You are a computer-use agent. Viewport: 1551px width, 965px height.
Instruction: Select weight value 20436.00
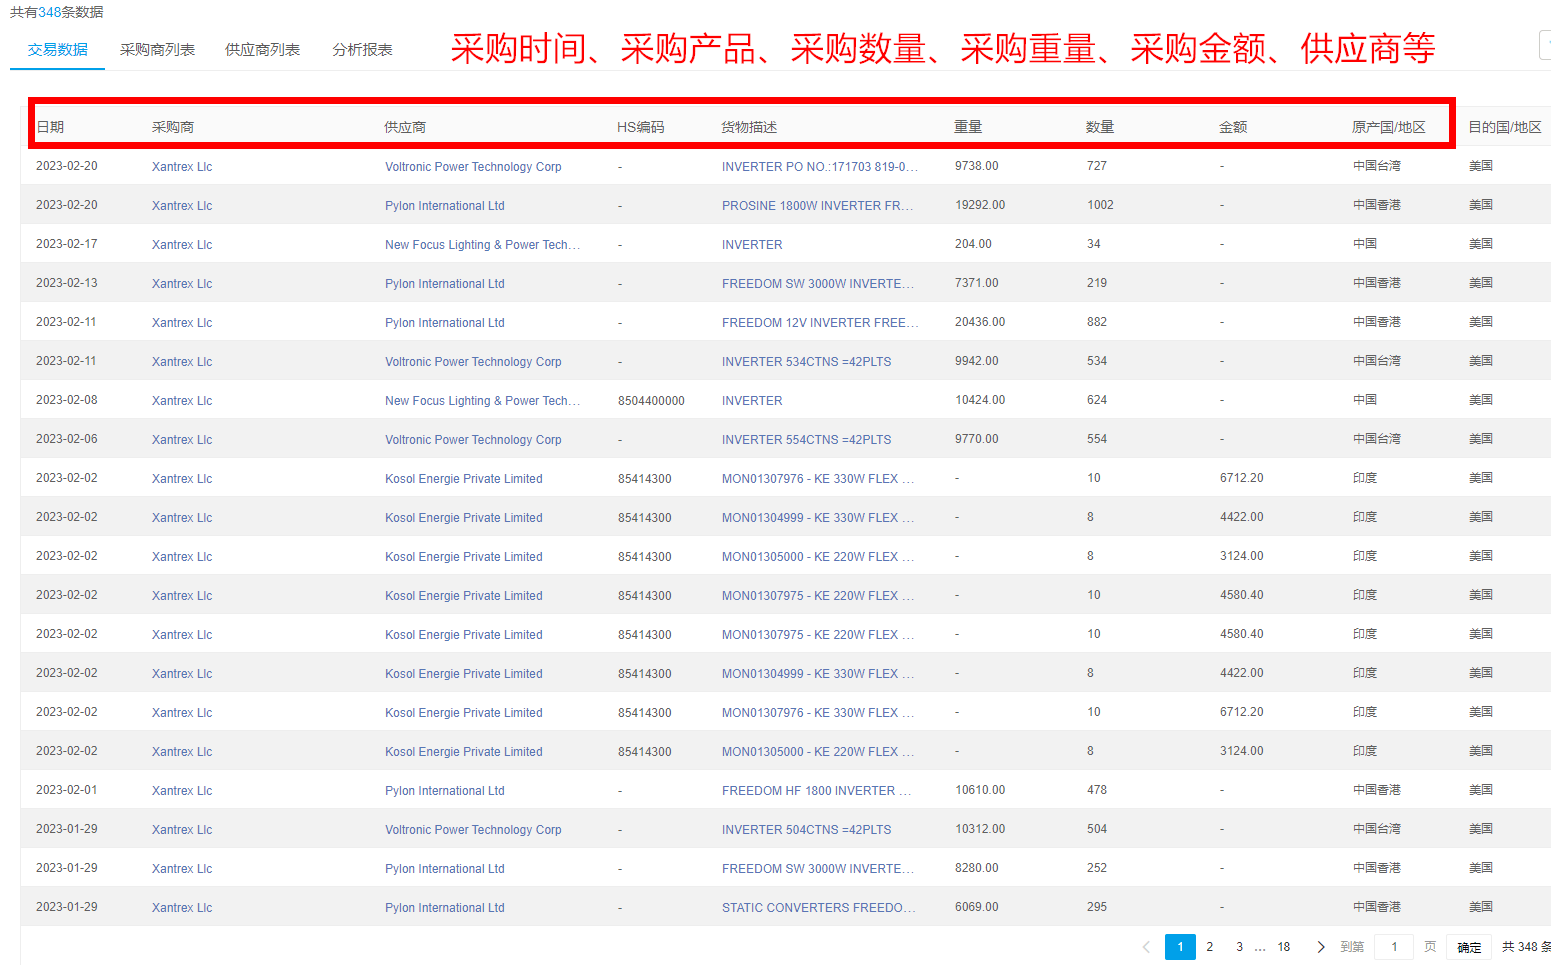coord(980,322)
